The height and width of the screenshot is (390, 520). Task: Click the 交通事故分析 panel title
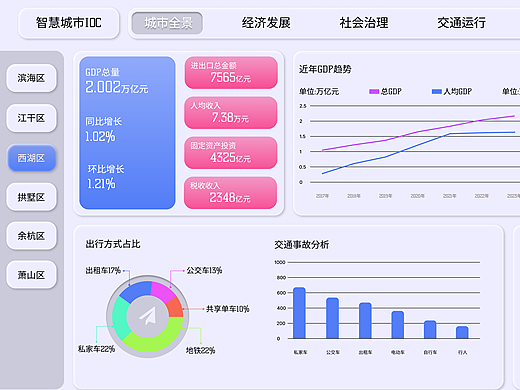[x=302, y=245]
